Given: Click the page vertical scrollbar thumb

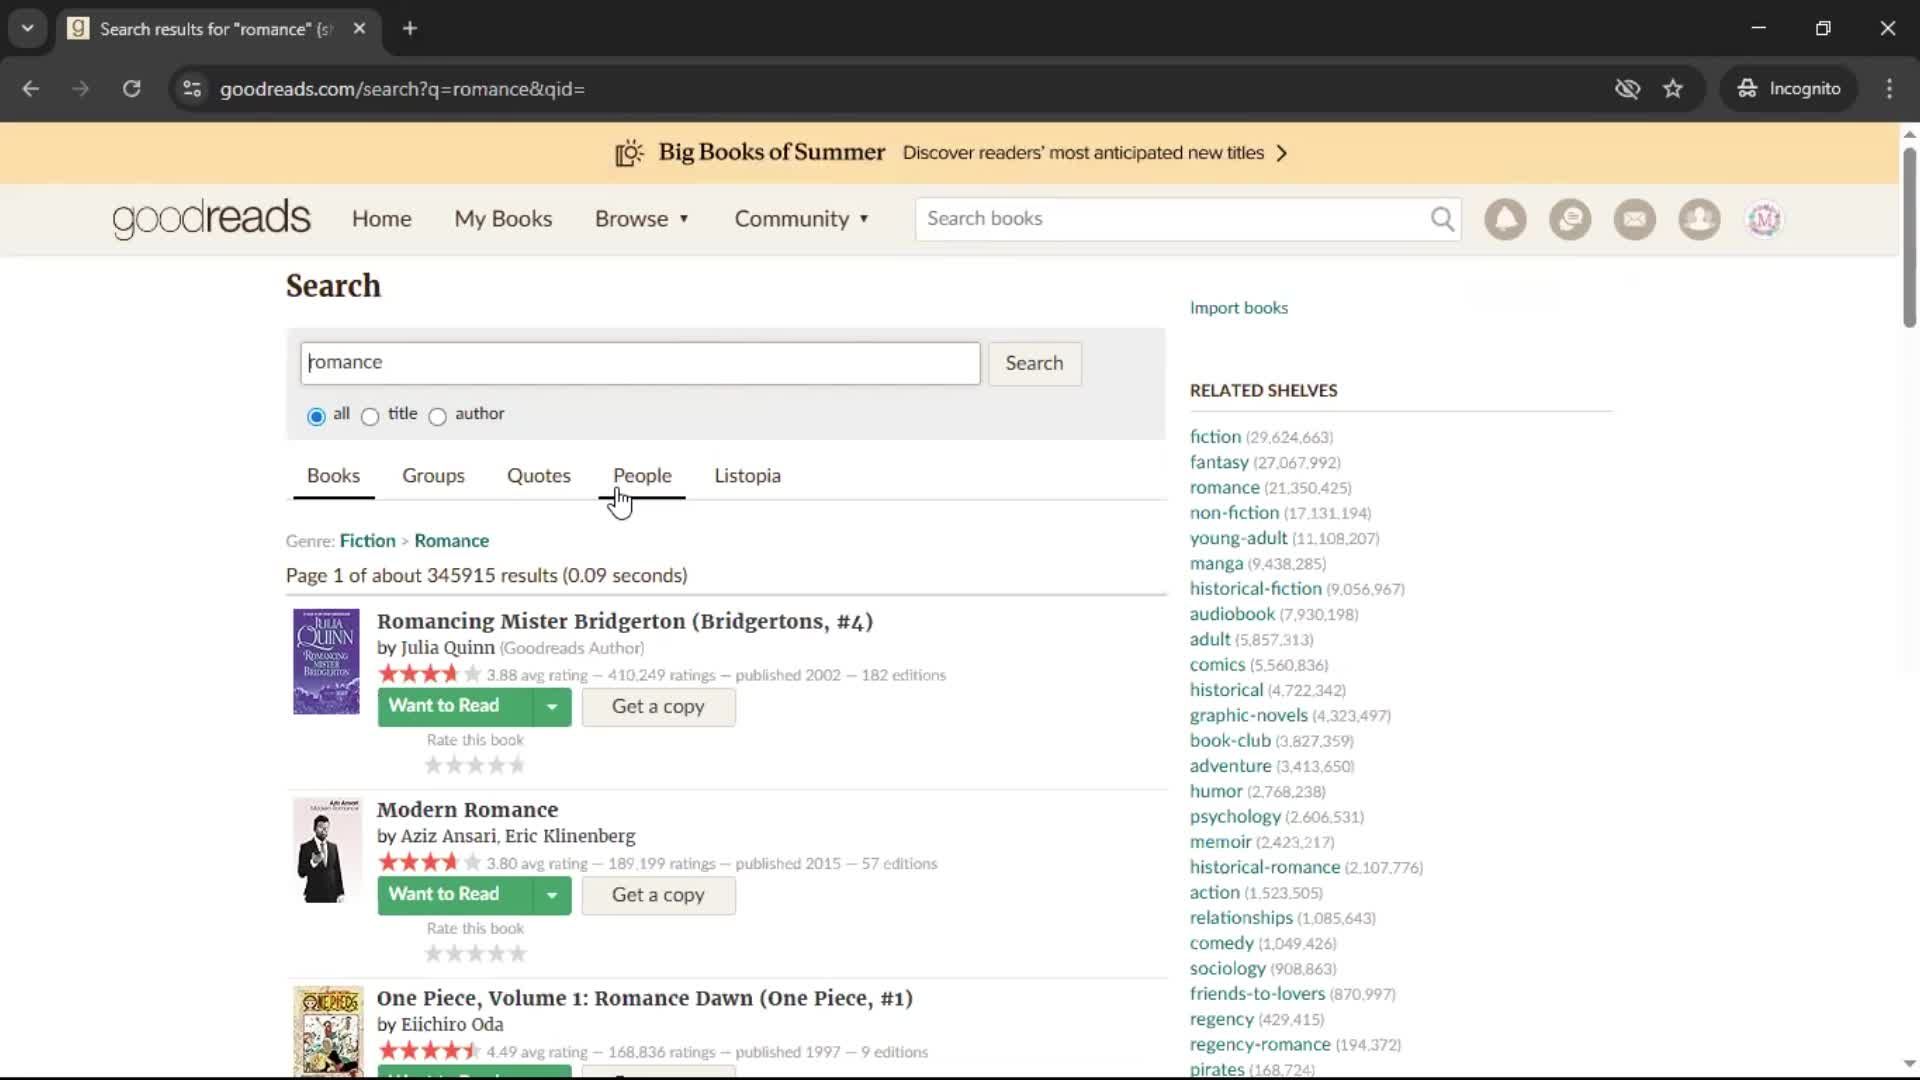Looking at the screenshot, I should coord(1909,238).
